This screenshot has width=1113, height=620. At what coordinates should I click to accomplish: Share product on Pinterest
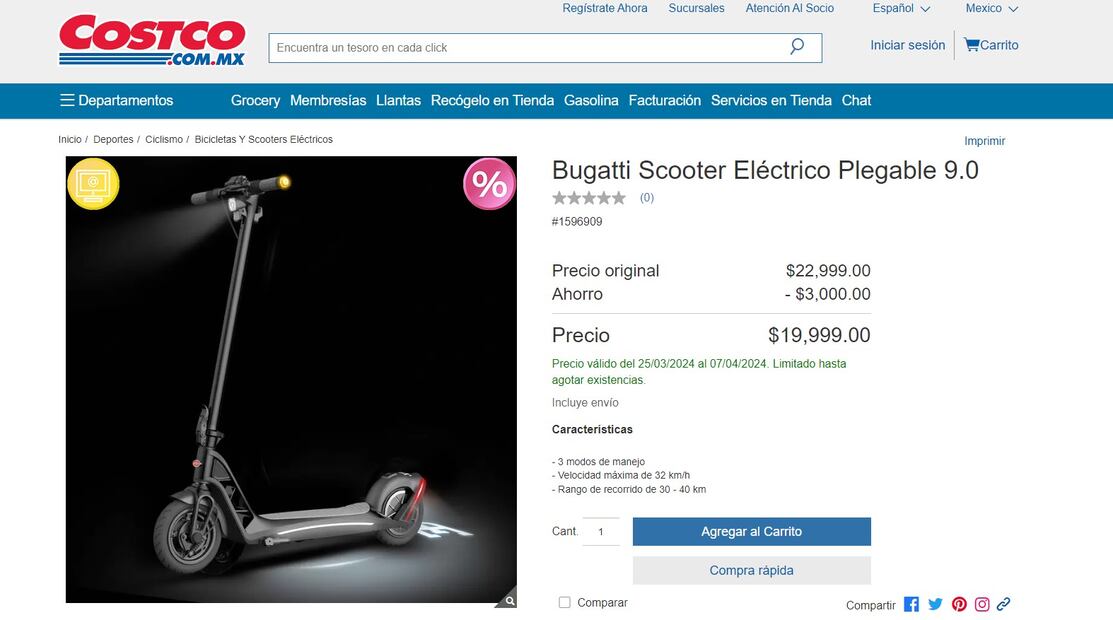click(x=959, y=604)
